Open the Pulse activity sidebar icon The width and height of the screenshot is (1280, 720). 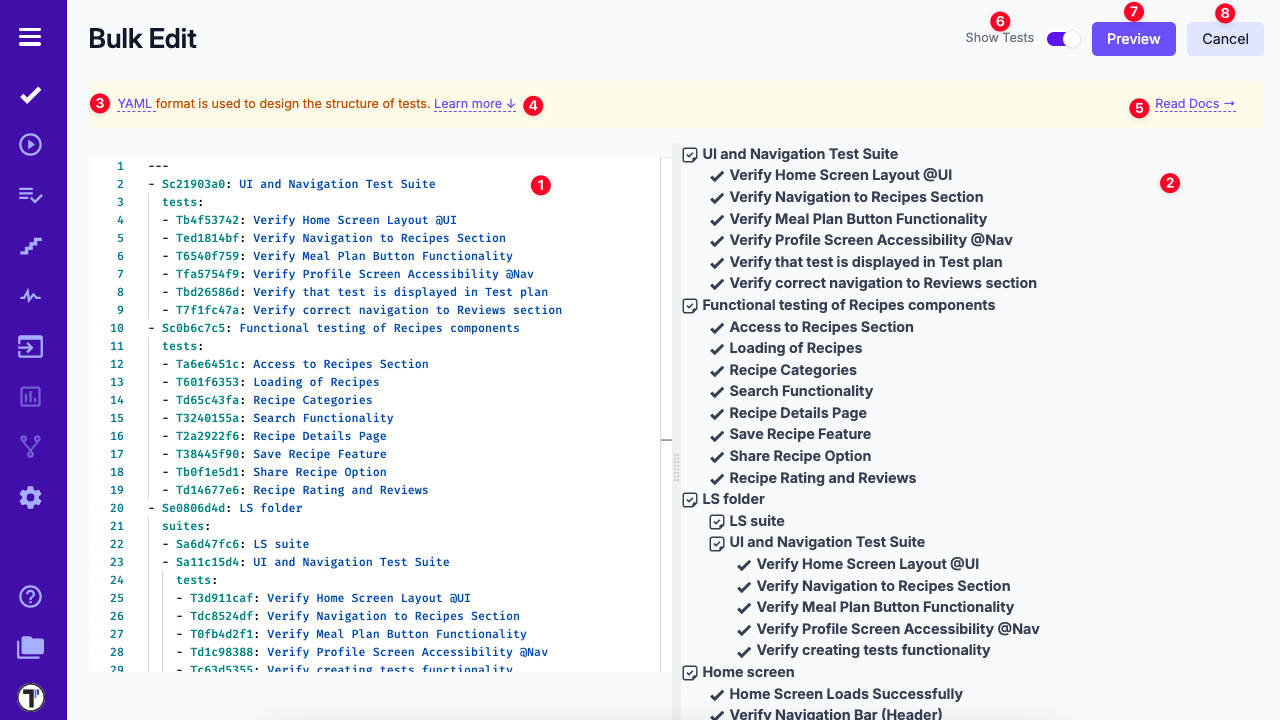pyautogui.click(x=30, y=296)
